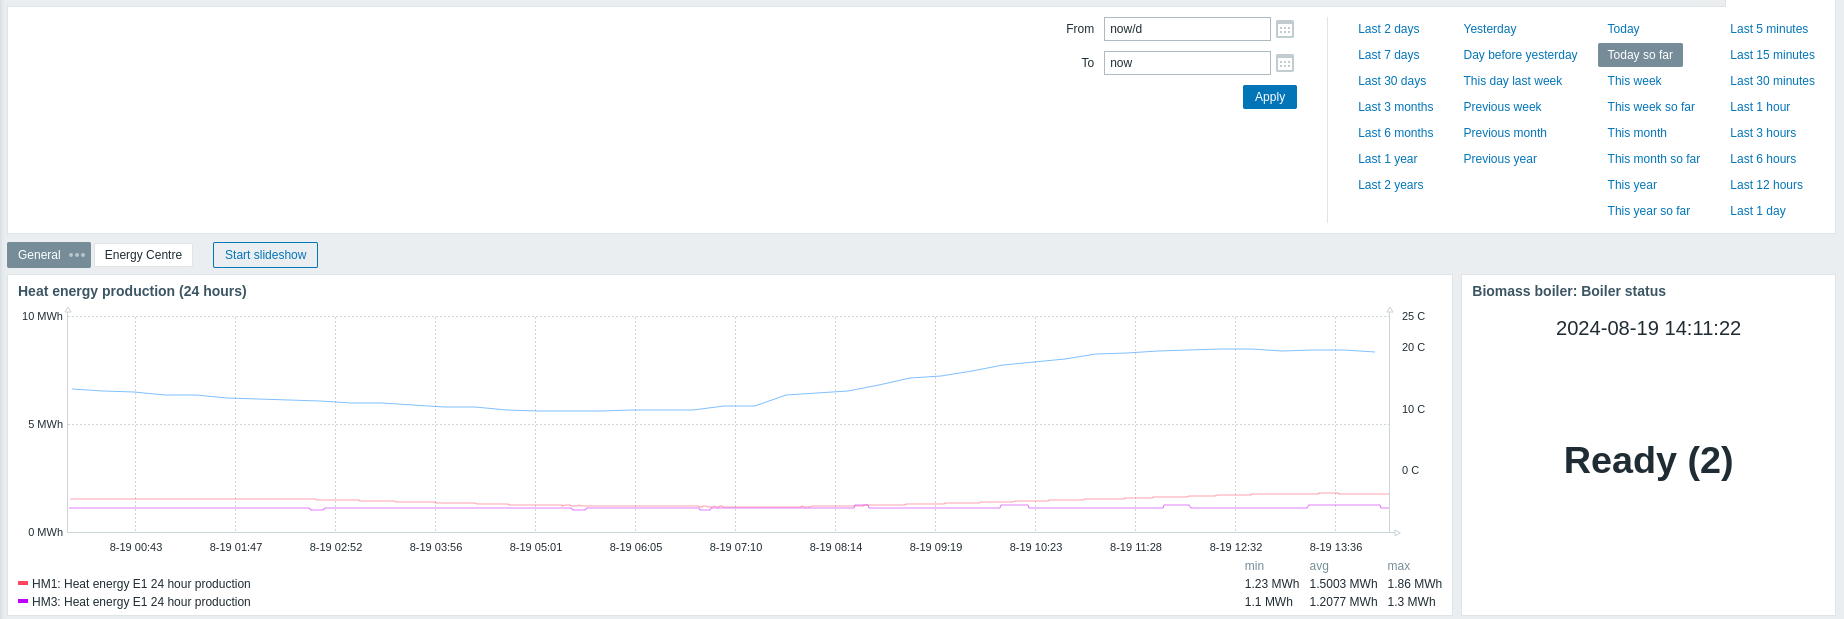The width and height of the screenshot is (1844, 619).
Task: Open the General page options dots
Action: [x=77, y=255]
